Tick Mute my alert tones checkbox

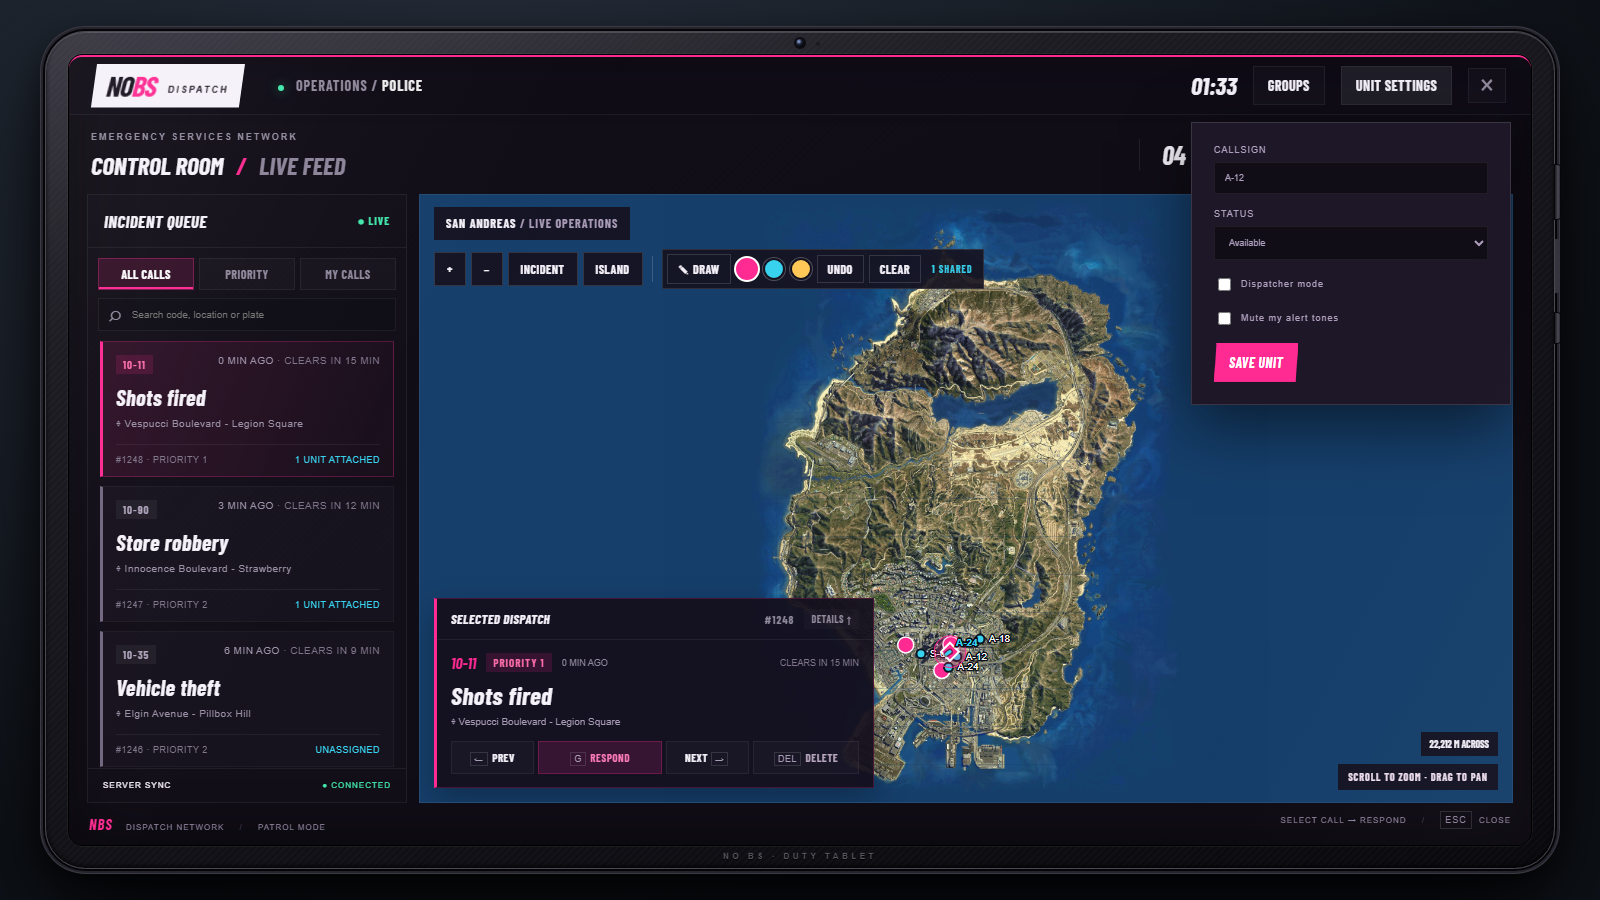coord(1224,318)
